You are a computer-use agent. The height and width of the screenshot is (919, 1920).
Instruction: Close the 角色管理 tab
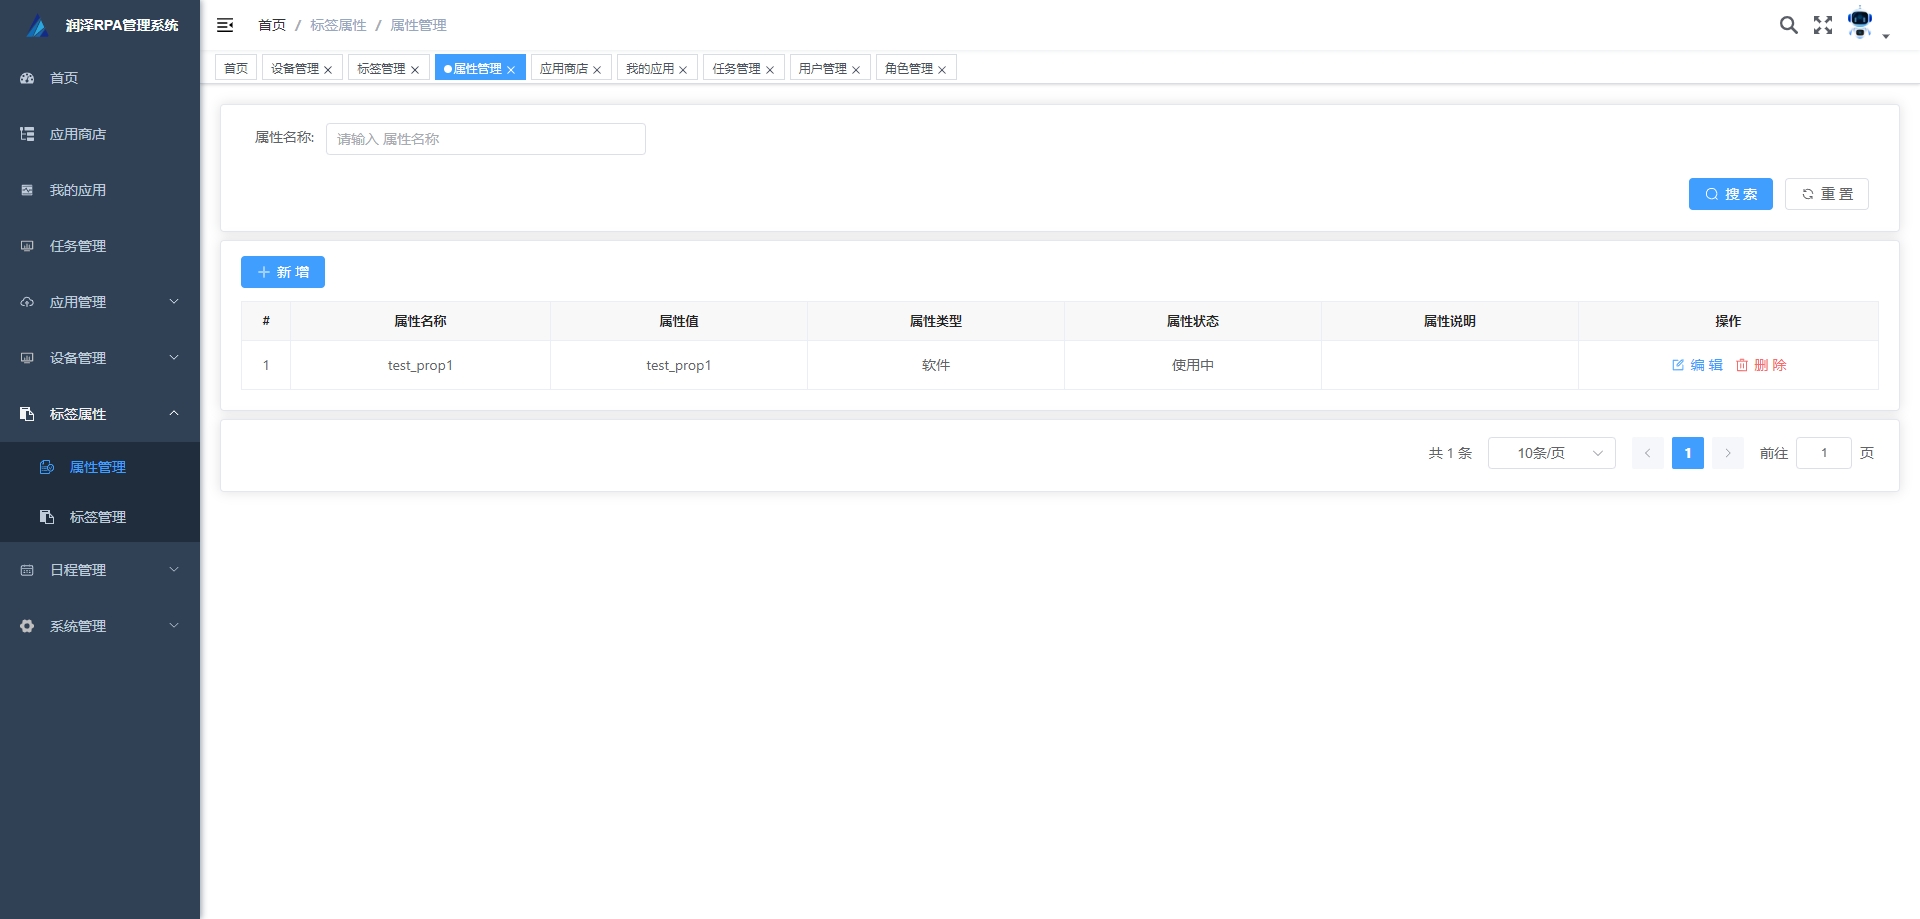(942, 70)
